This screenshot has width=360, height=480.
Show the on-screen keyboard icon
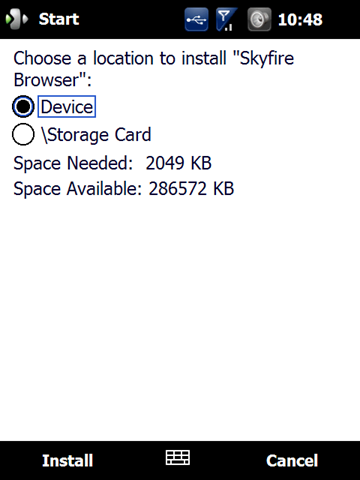tap(178, 457)
